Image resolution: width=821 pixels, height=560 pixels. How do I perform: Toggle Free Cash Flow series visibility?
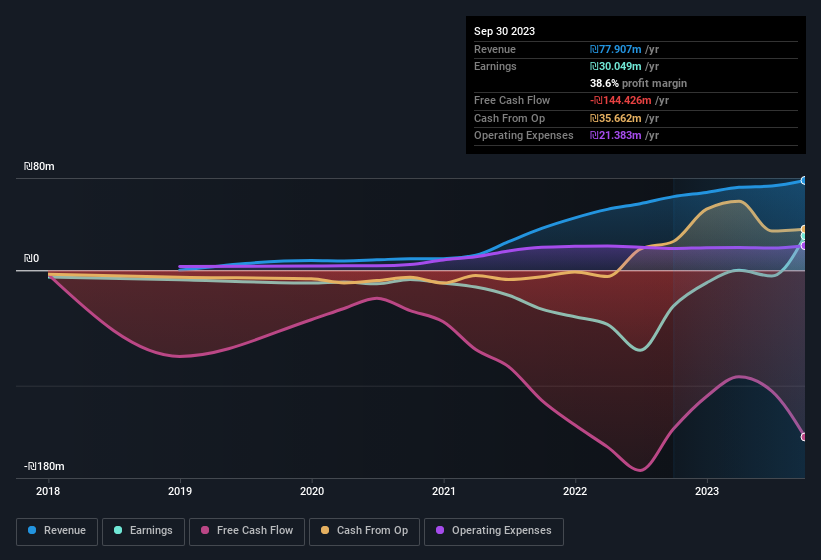click(x=247, y=531)
